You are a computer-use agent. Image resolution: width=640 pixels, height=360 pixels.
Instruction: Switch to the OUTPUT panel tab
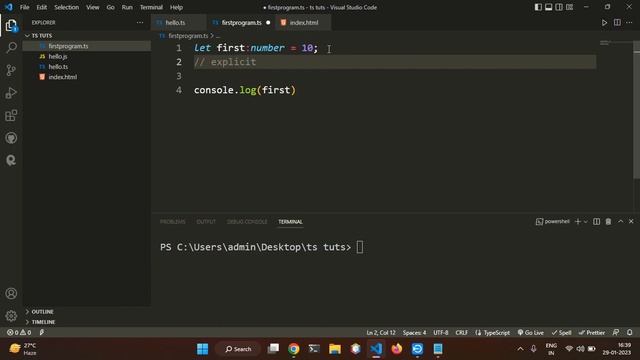(x=206, y=222)
